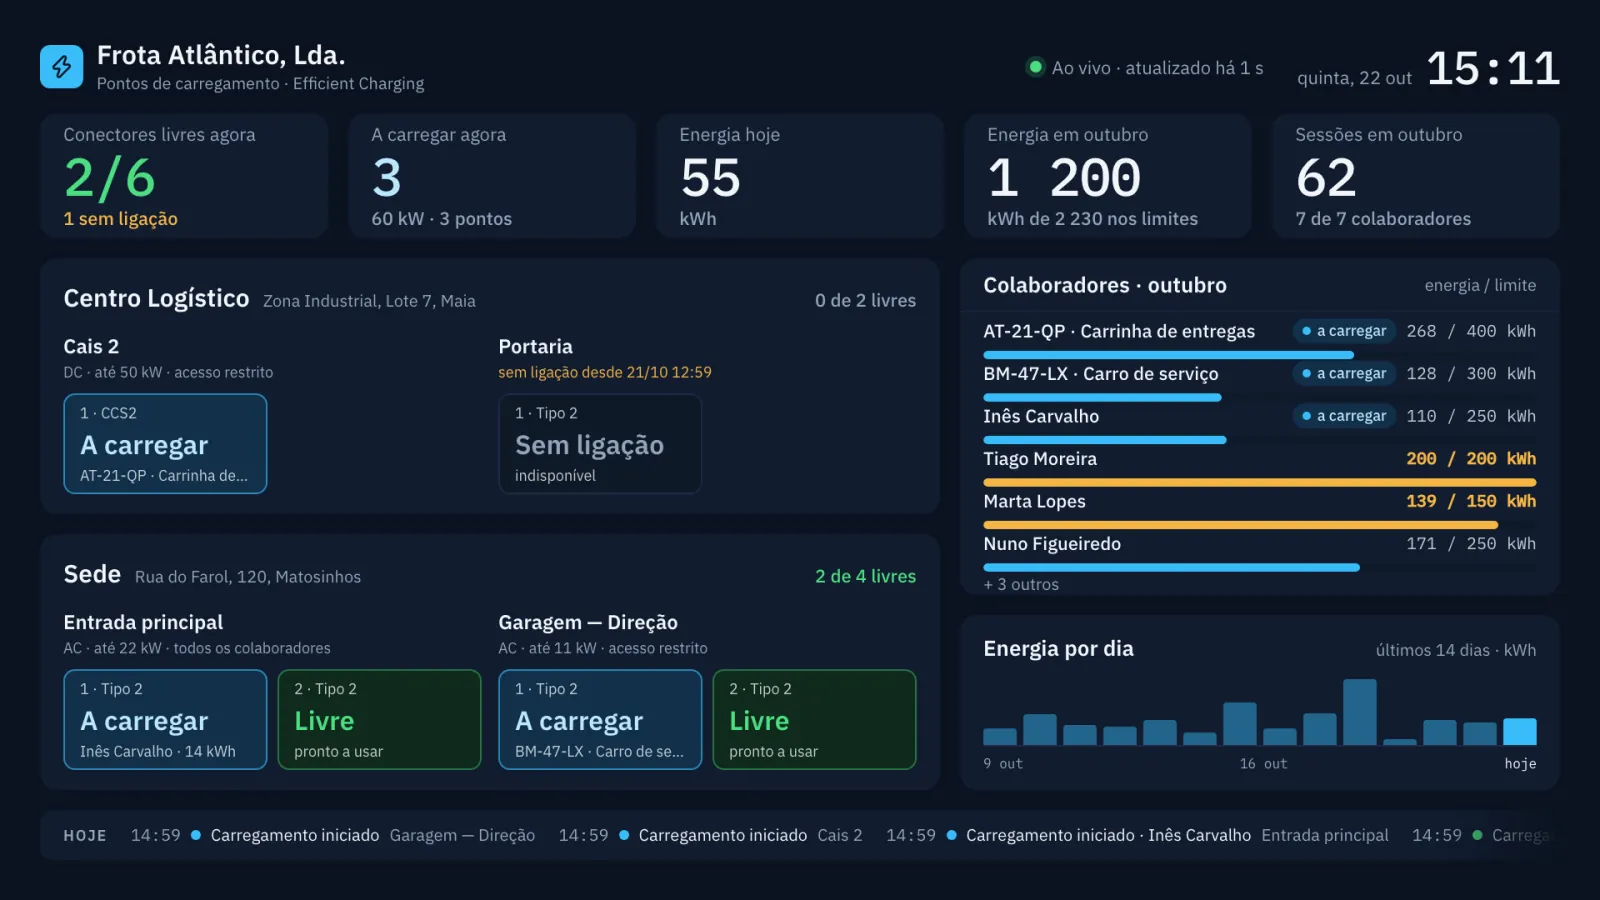Select Entrada principal connector 1 charging card
The image size is (1600, 900).
tap(165, 719)
